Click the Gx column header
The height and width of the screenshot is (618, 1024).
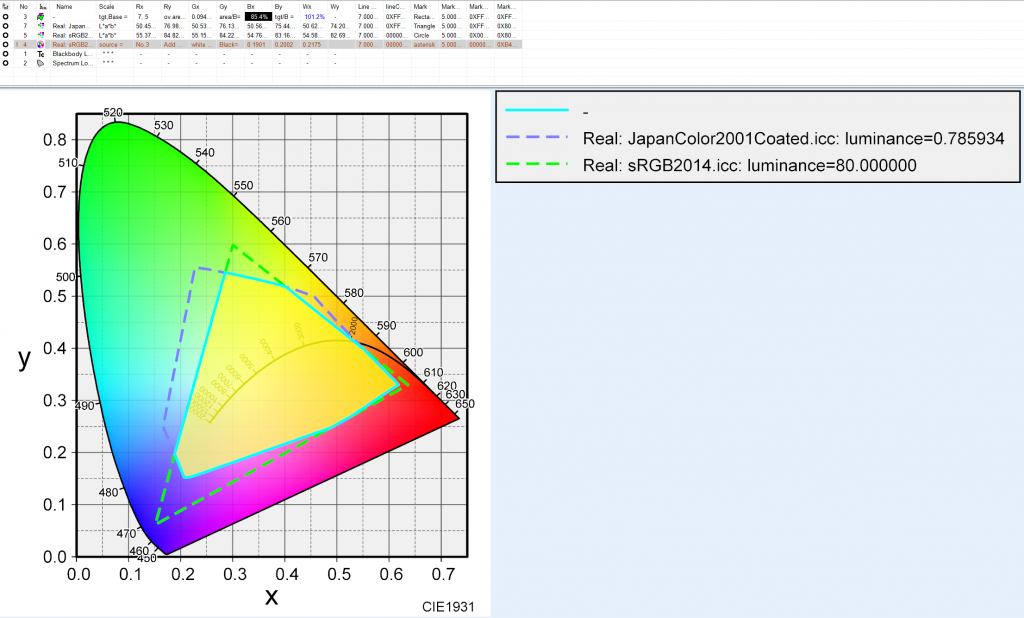pyautogui.click(x=196, y=7)
